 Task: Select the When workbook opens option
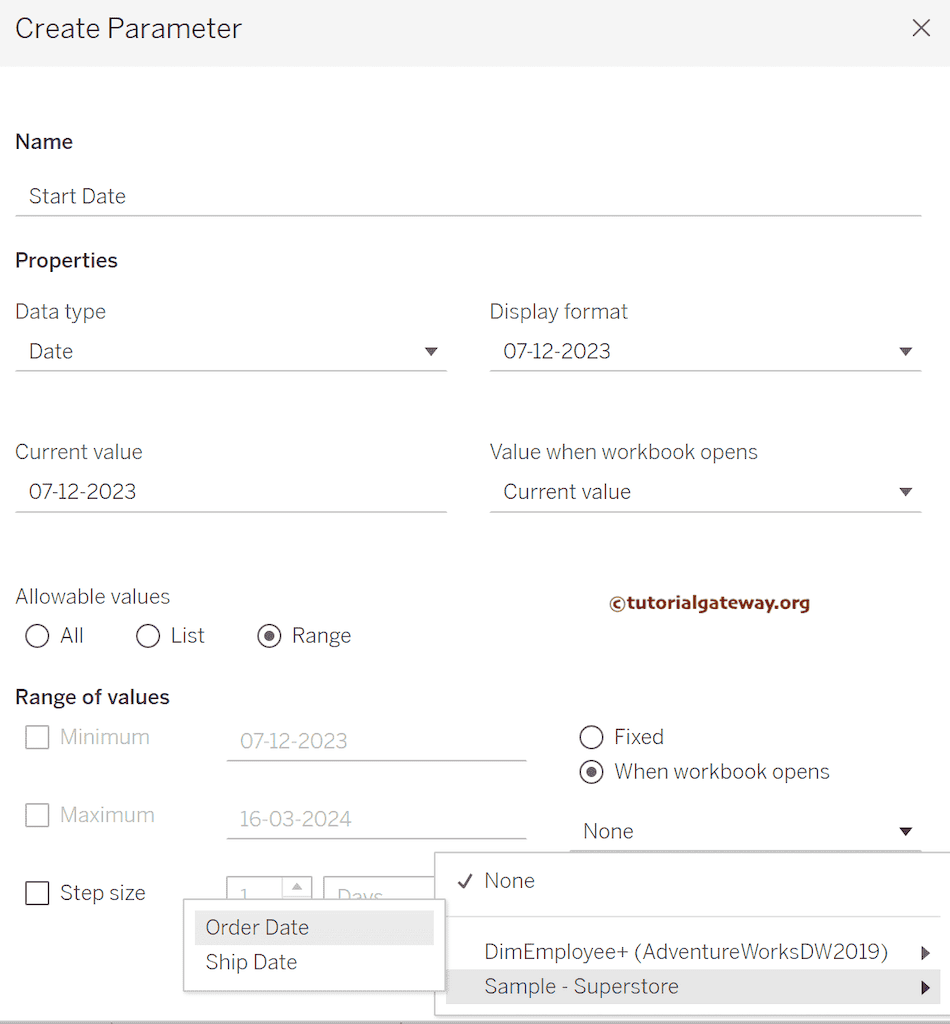pos(589,772)
